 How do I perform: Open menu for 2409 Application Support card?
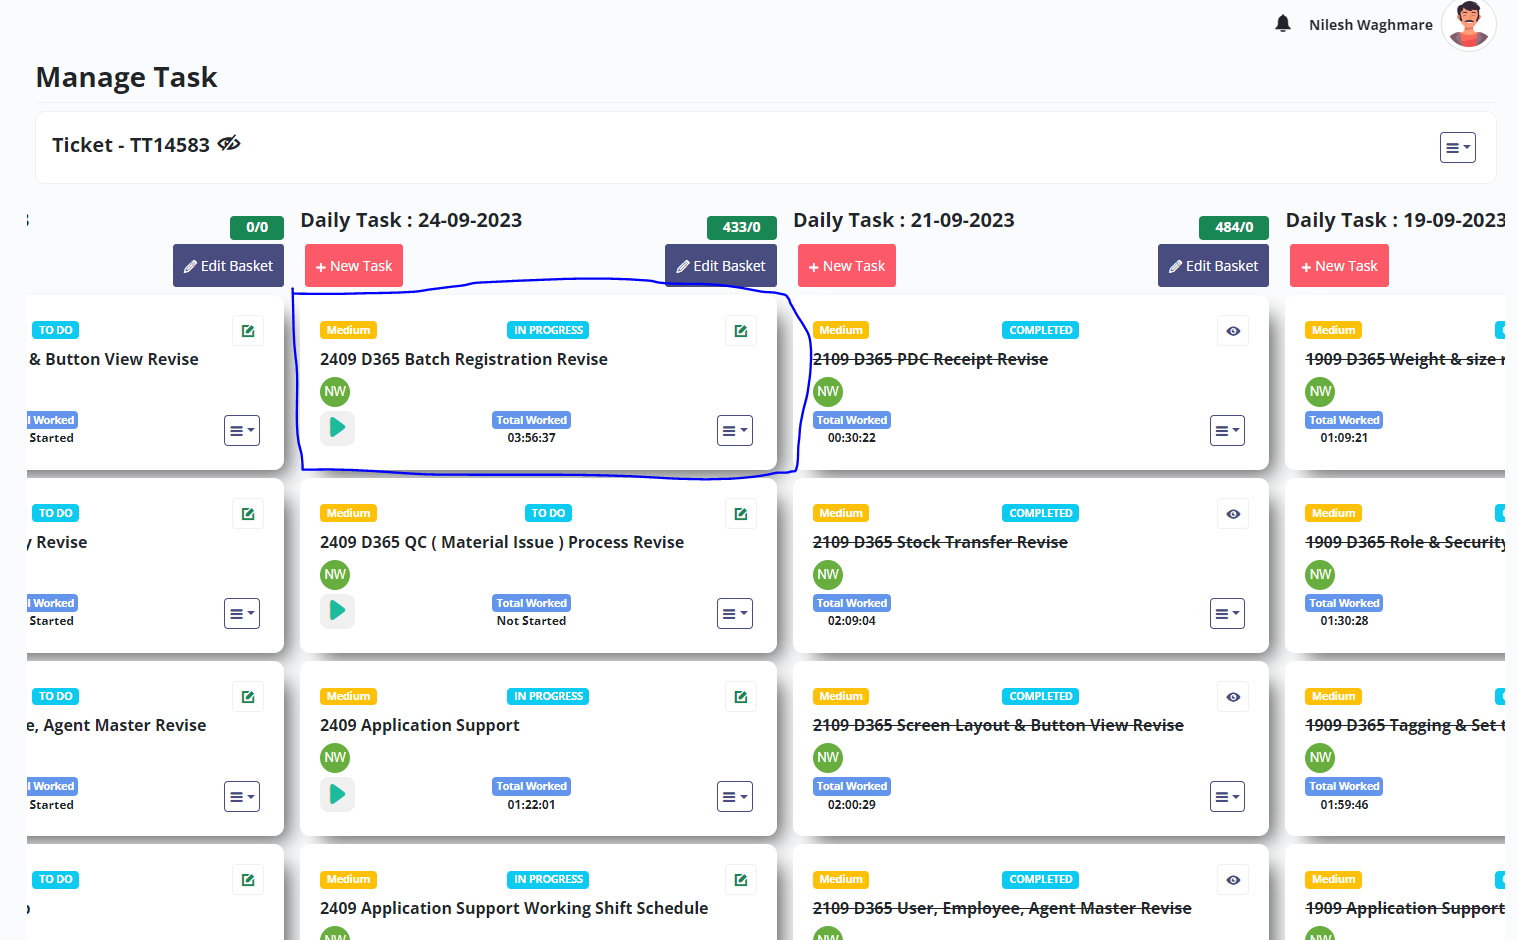point(735,797)
